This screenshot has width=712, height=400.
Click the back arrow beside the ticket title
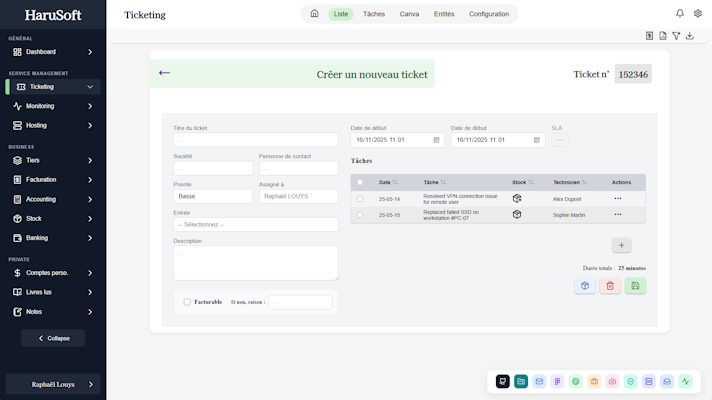(164, 73)
